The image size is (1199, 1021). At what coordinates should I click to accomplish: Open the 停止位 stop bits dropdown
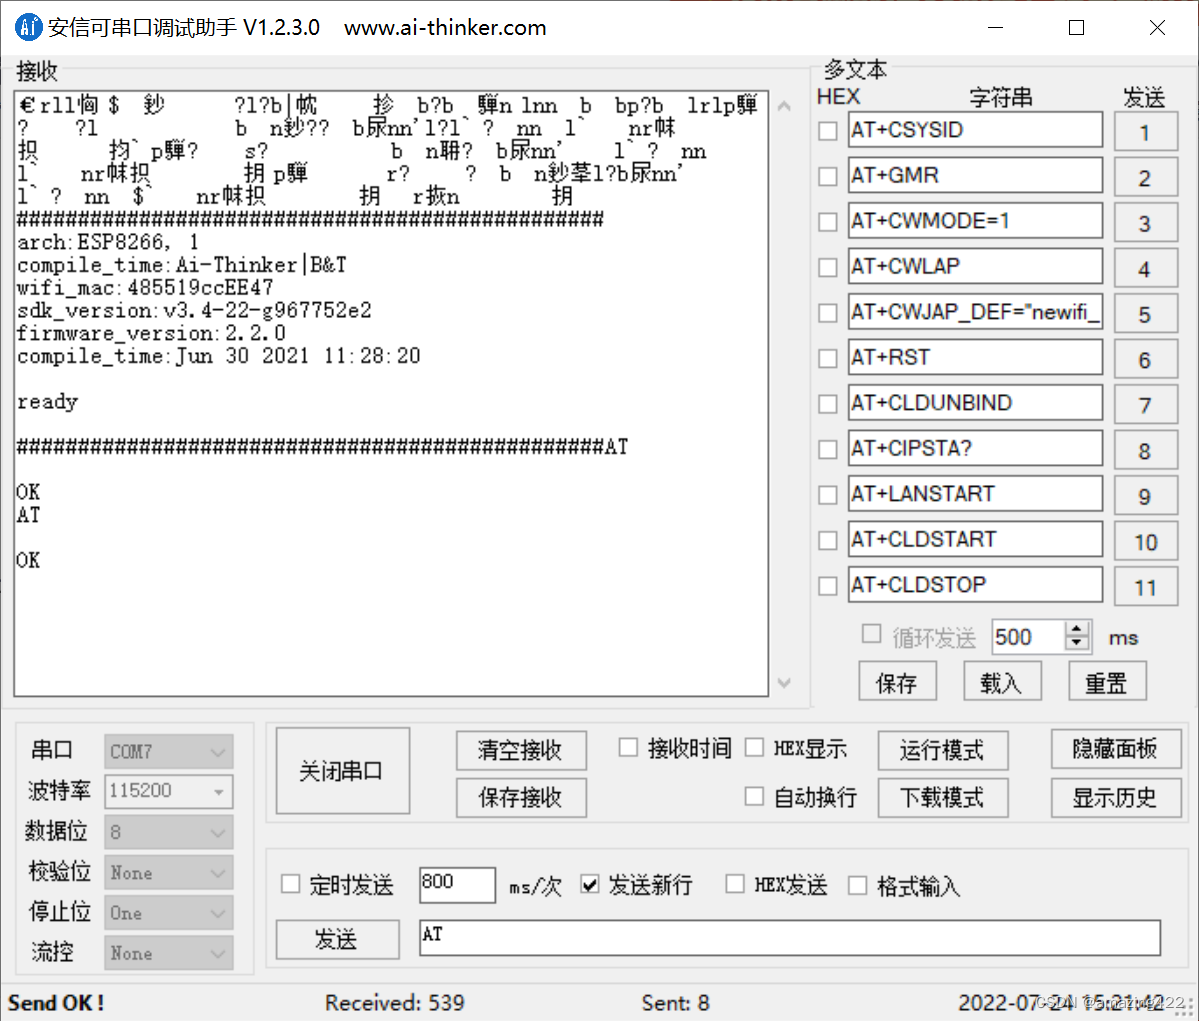(x=168, y=913)
